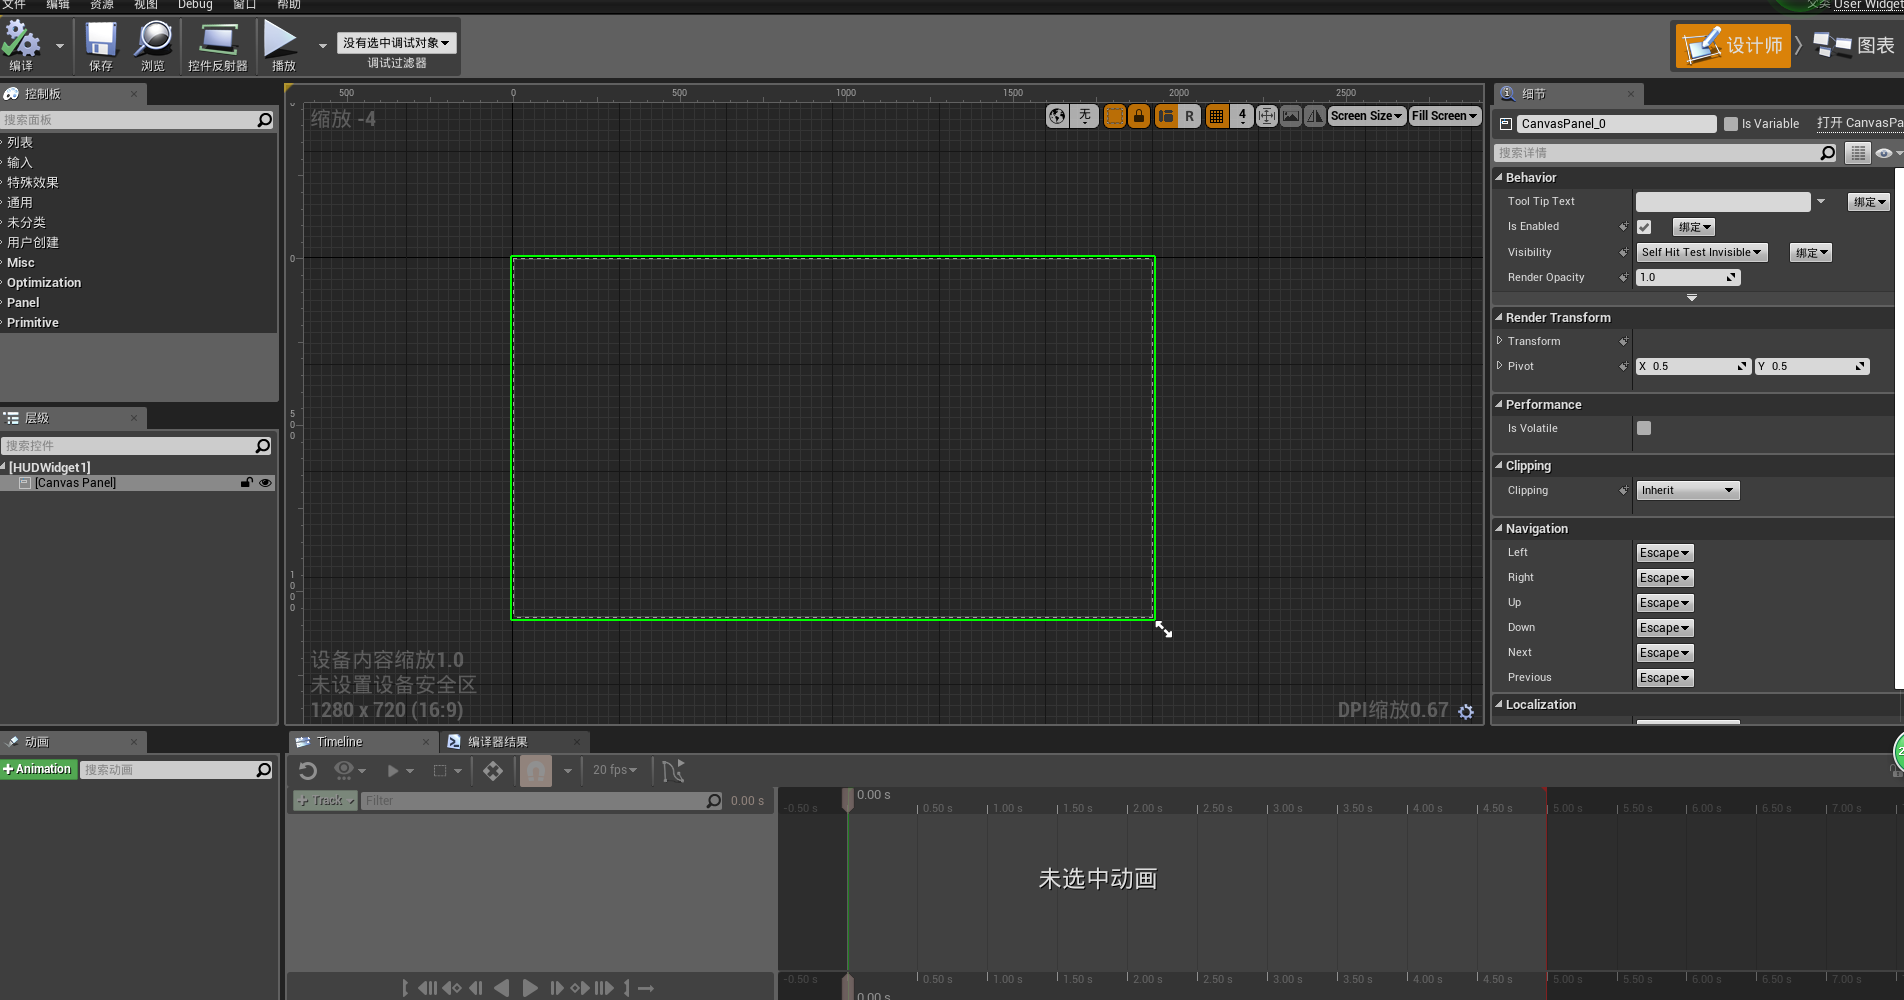Open the Fill Screen dropdown

tap(1444, 115)
